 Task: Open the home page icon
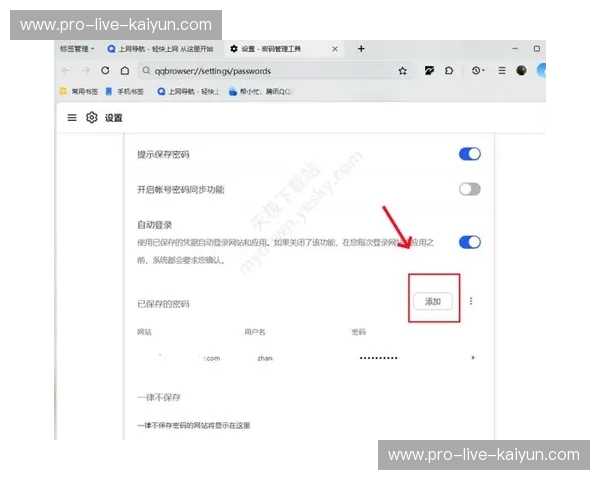[x=125, y=70]
